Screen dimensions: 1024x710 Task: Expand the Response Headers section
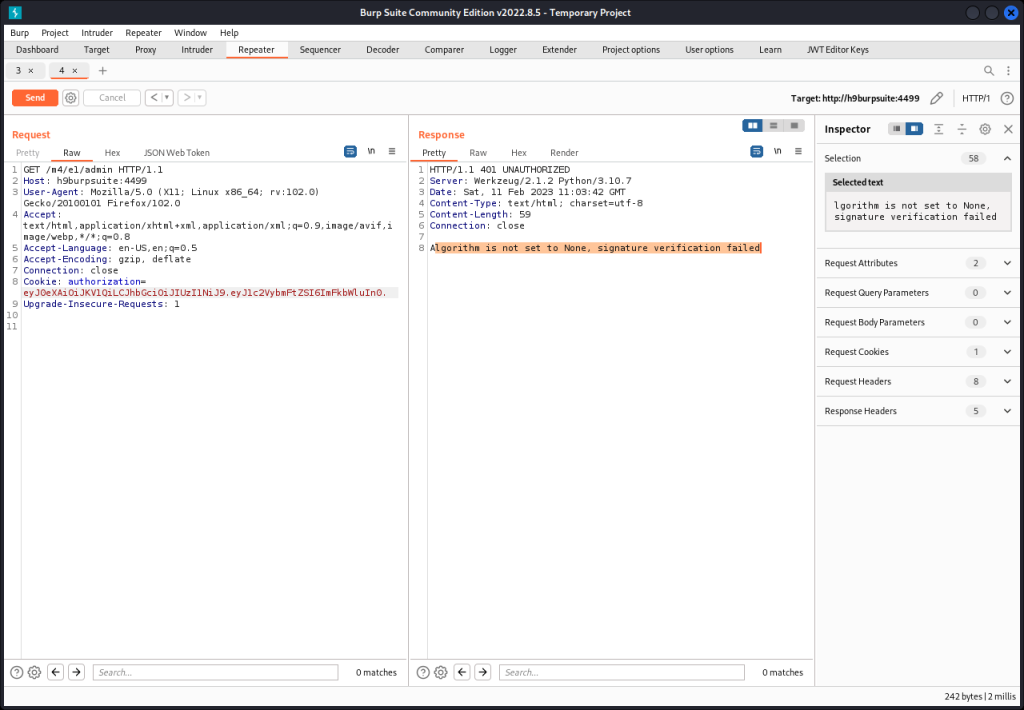1007,411
